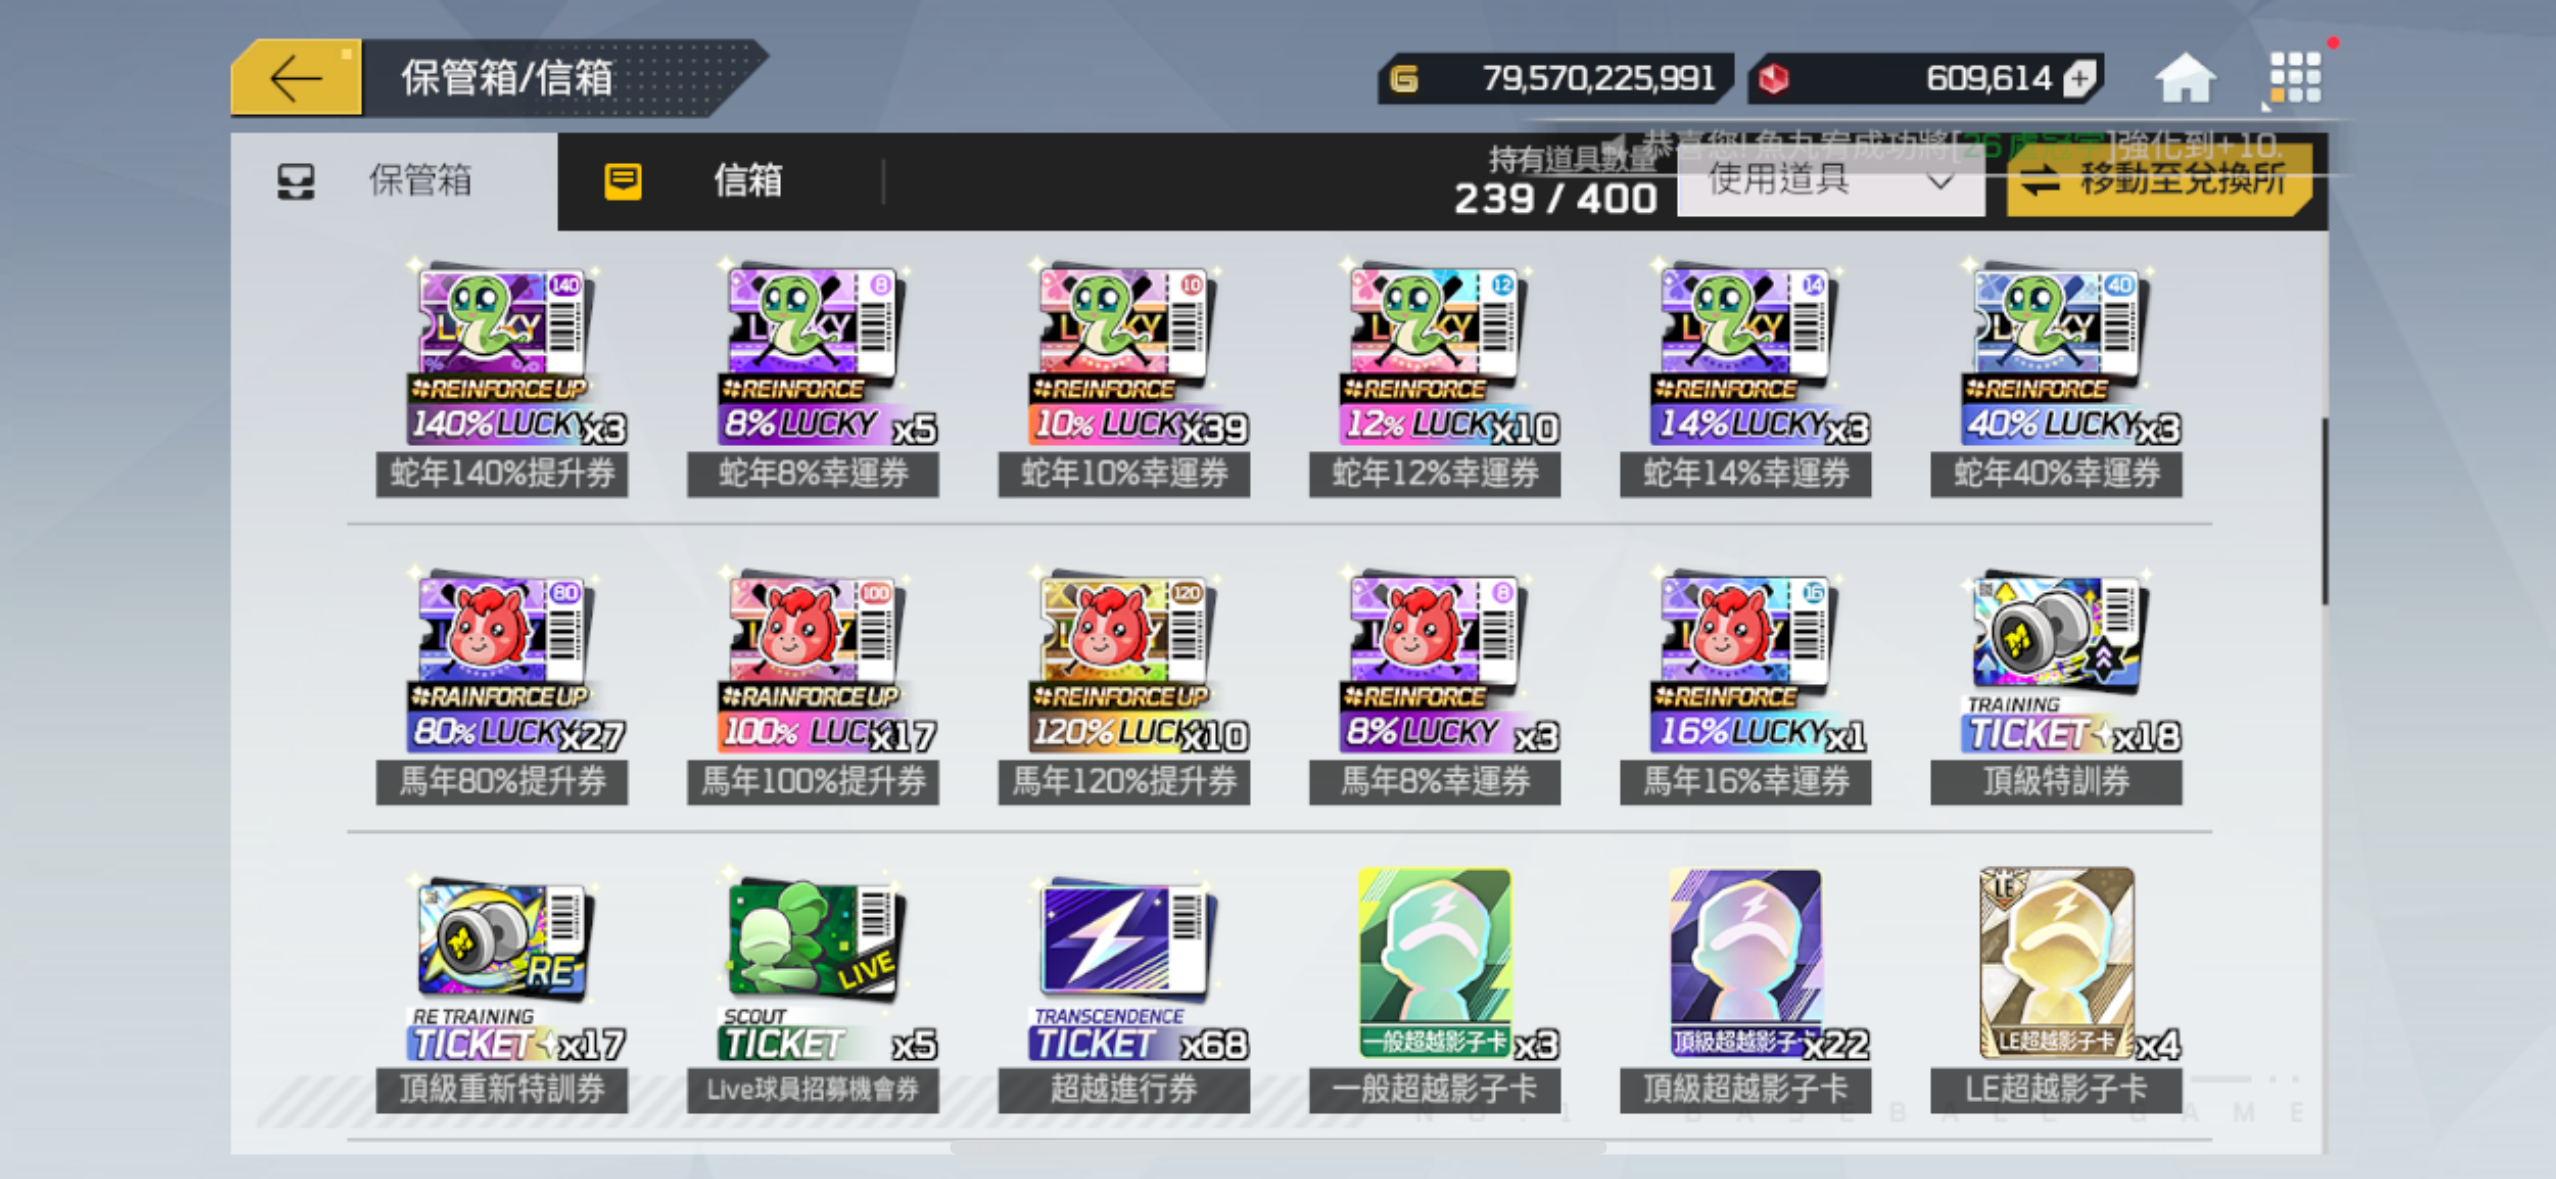This screenshot has height=1179, width=2556.
Task: Select the 頂級超越影子卡 card
Action: [x=1745, y=990]
